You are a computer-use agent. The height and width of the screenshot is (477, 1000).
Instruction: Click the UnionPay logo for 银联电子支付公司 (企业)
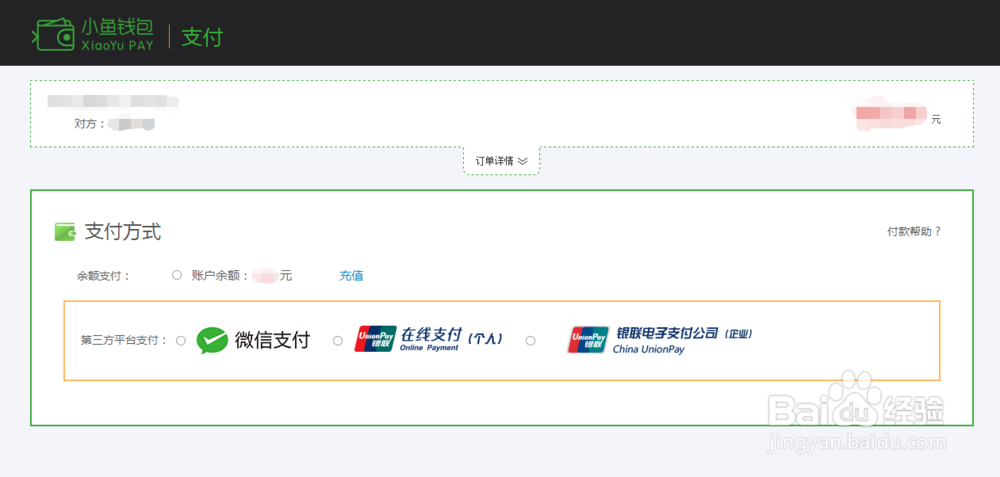(x=588, y=340)
